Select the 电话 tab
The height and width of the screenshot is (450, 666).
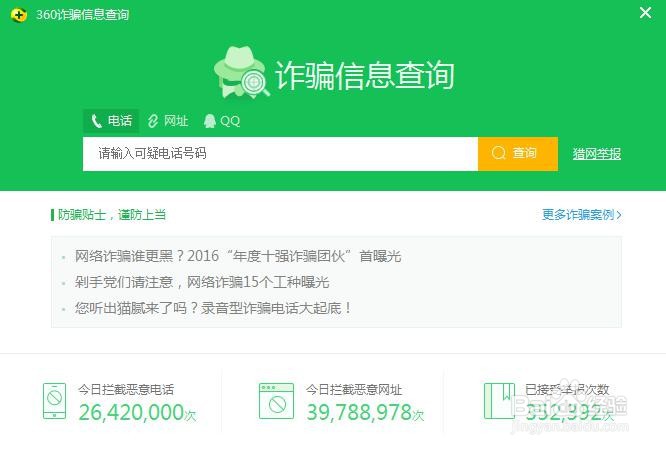[x=111, y=121]
